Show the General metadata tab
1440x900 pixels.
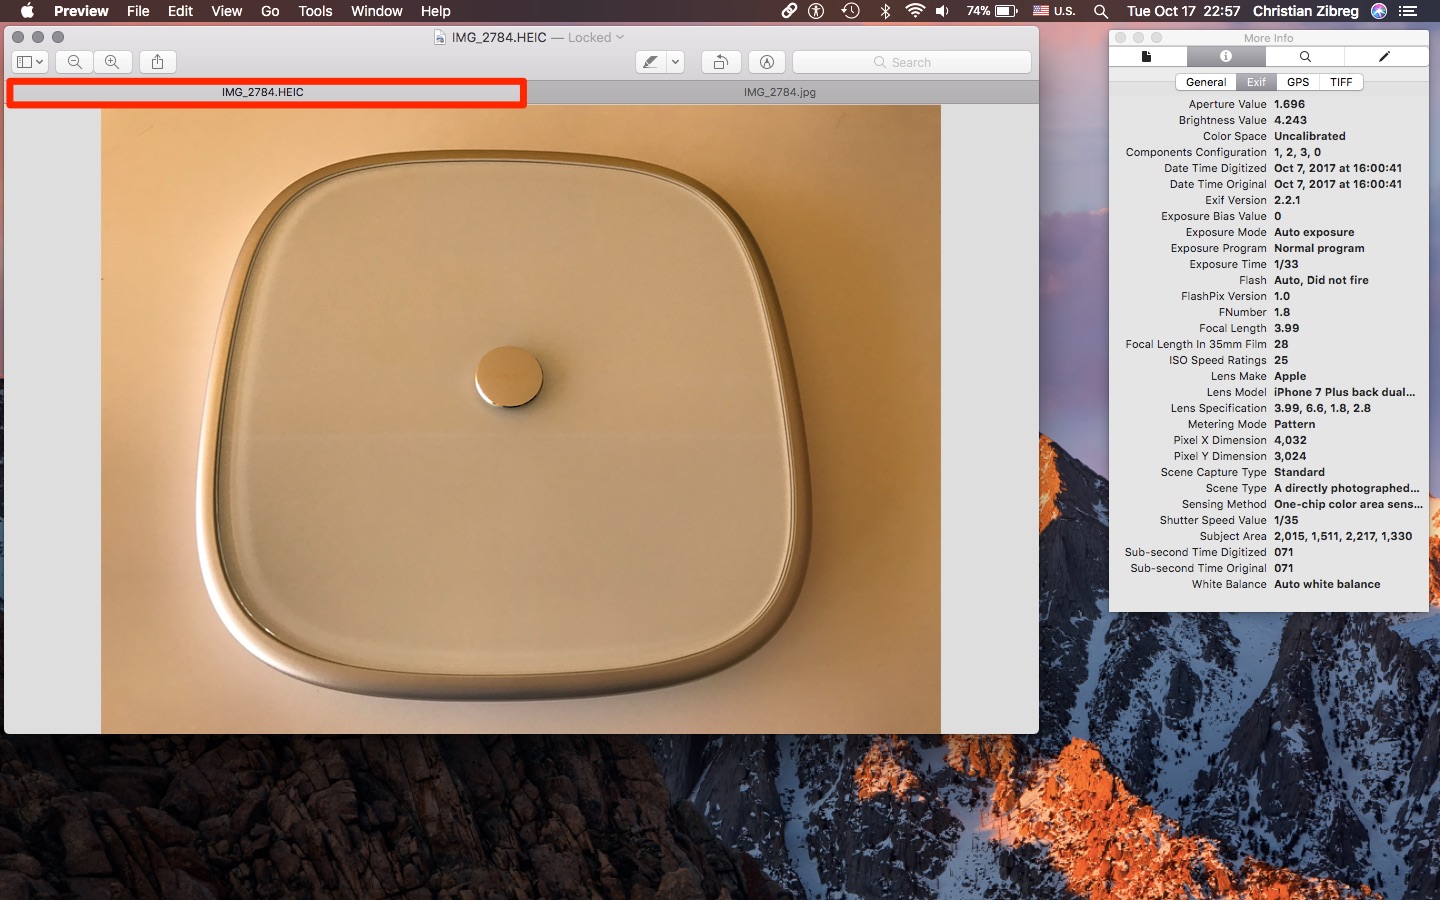point(1206,82)
